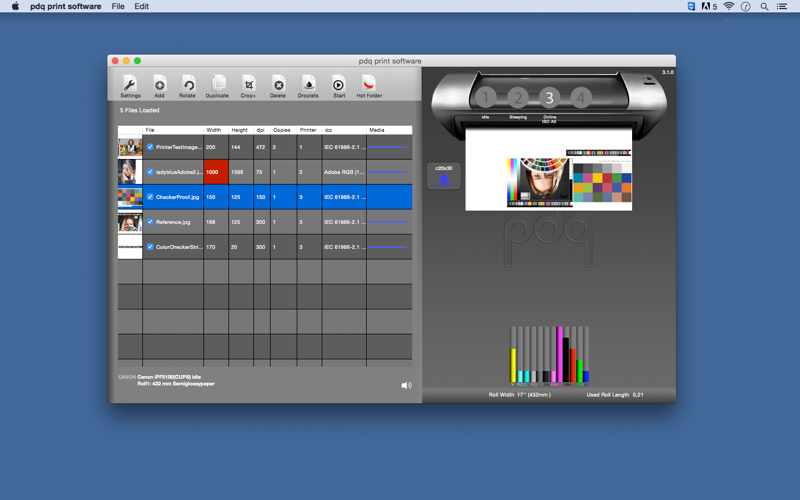The image size is (800, 500).
Task: Uncheck the Reference.jpg checkbox
Action: point(150,221)
